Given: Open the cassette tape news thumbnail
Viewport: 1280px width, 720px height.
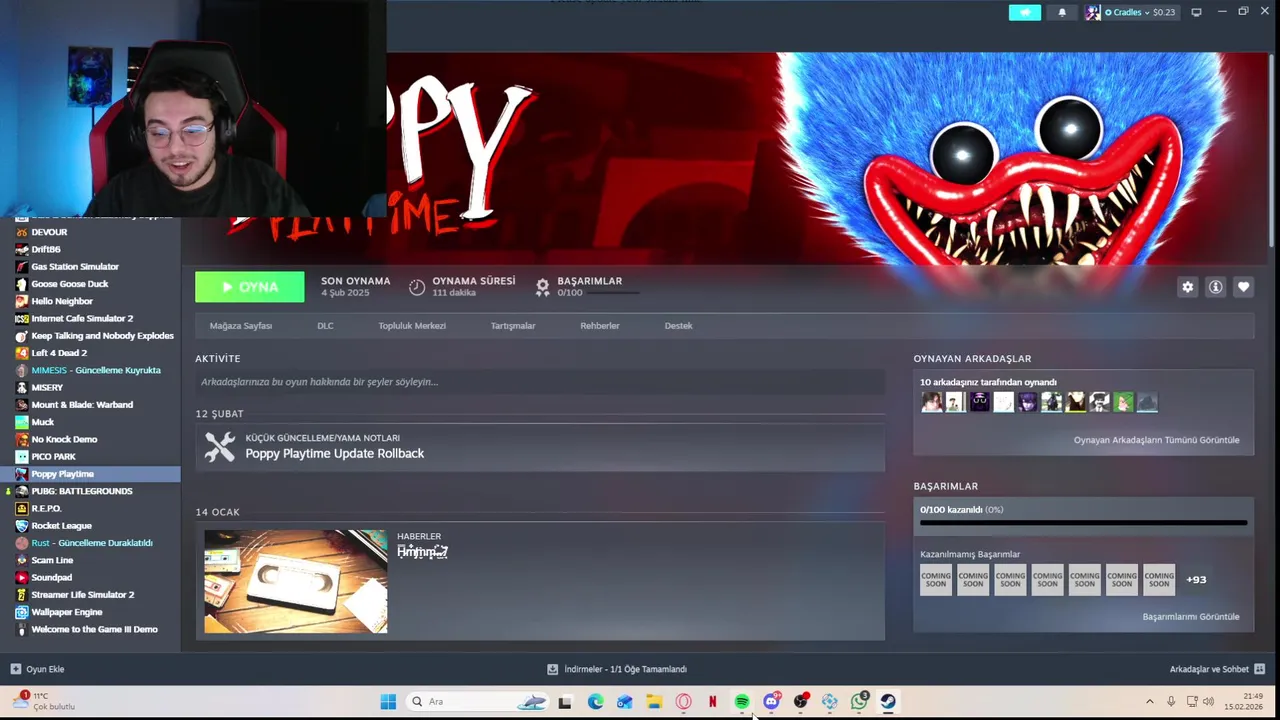Looking at the screenshot, I should [x=296, y=581].
